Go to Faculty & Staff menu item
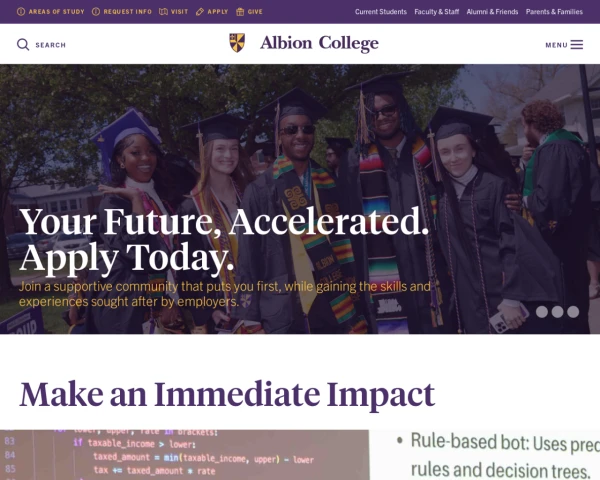 [435, 12]
